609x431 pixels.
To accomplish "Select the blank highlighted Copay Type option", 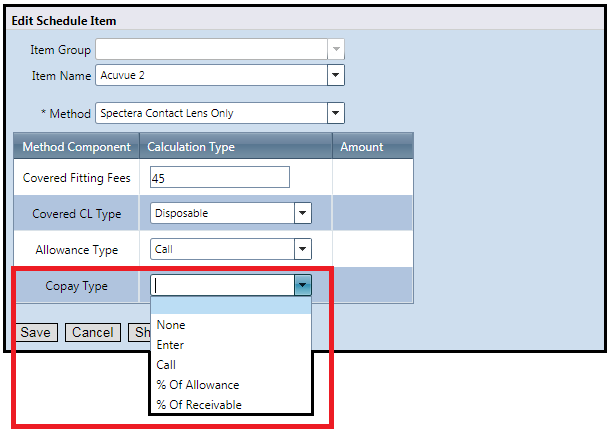I will (x=230, y=306).
